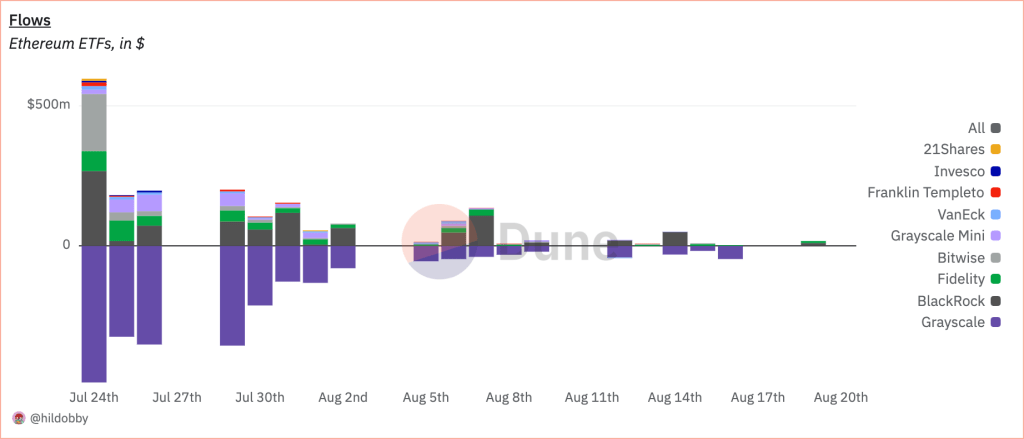Toggle the All series legend swatch

[x=996, y=128]
